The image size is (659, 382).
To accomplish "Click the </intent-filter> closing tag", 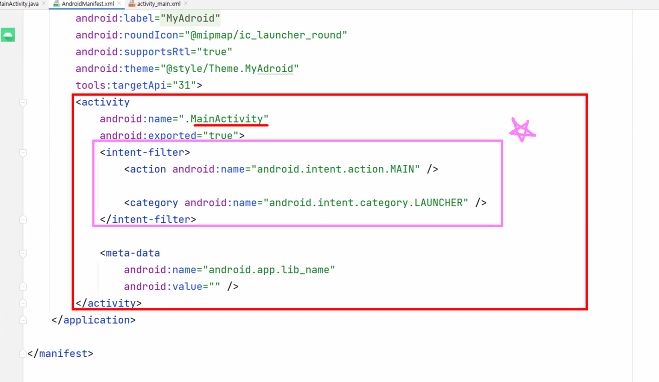I will pyautogui.click(x=148, y=219).
